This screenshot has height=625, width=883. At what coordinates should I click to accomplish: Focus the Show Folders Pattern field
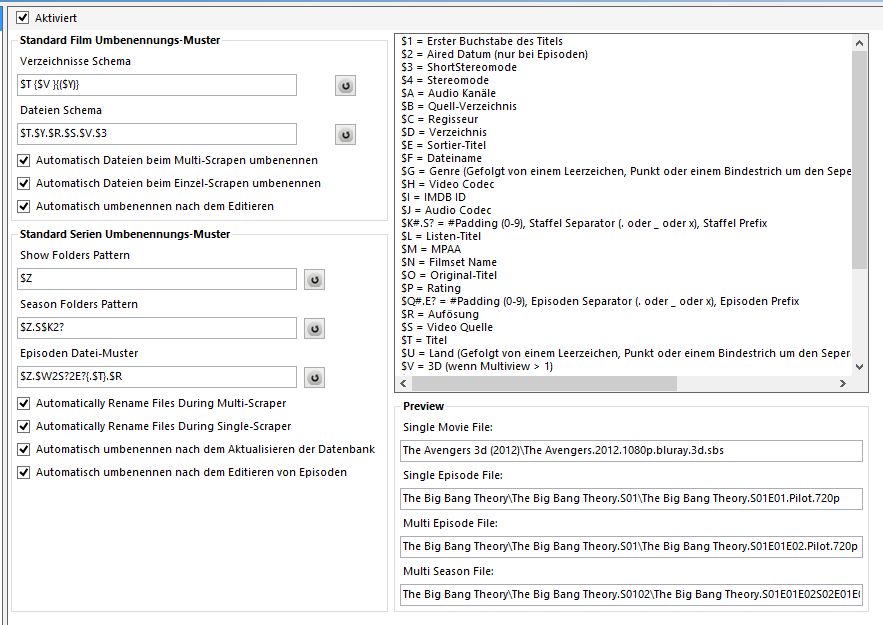click(x=157, y=279)
